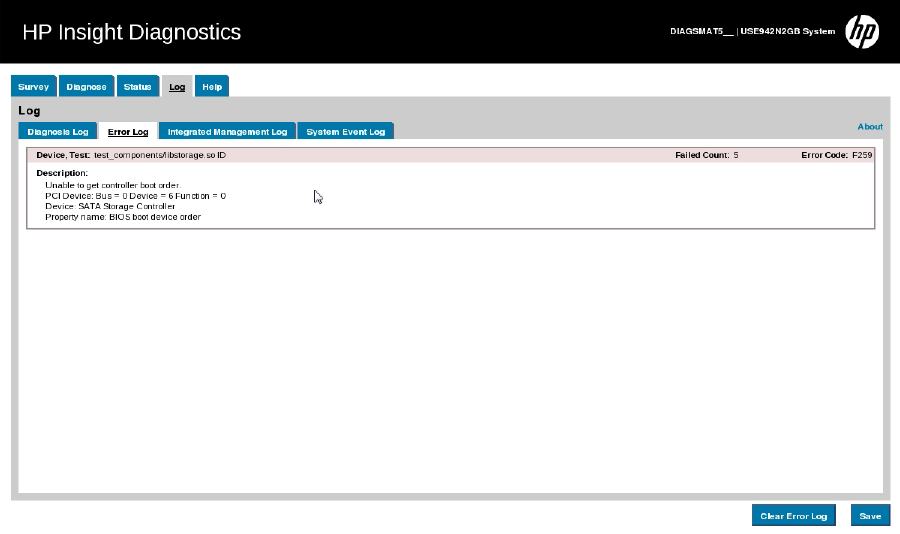Open the Survey tab
Image resolution: width=900 pixels, height=534 pixels.
click(33, 87)
